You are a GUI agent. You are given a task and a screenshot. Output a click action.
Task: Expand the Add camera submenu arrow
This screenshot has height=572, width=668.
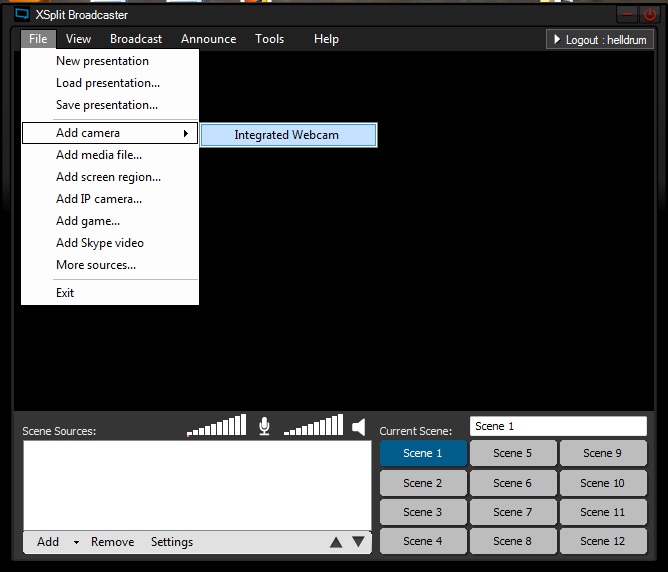tap(186, 133)
